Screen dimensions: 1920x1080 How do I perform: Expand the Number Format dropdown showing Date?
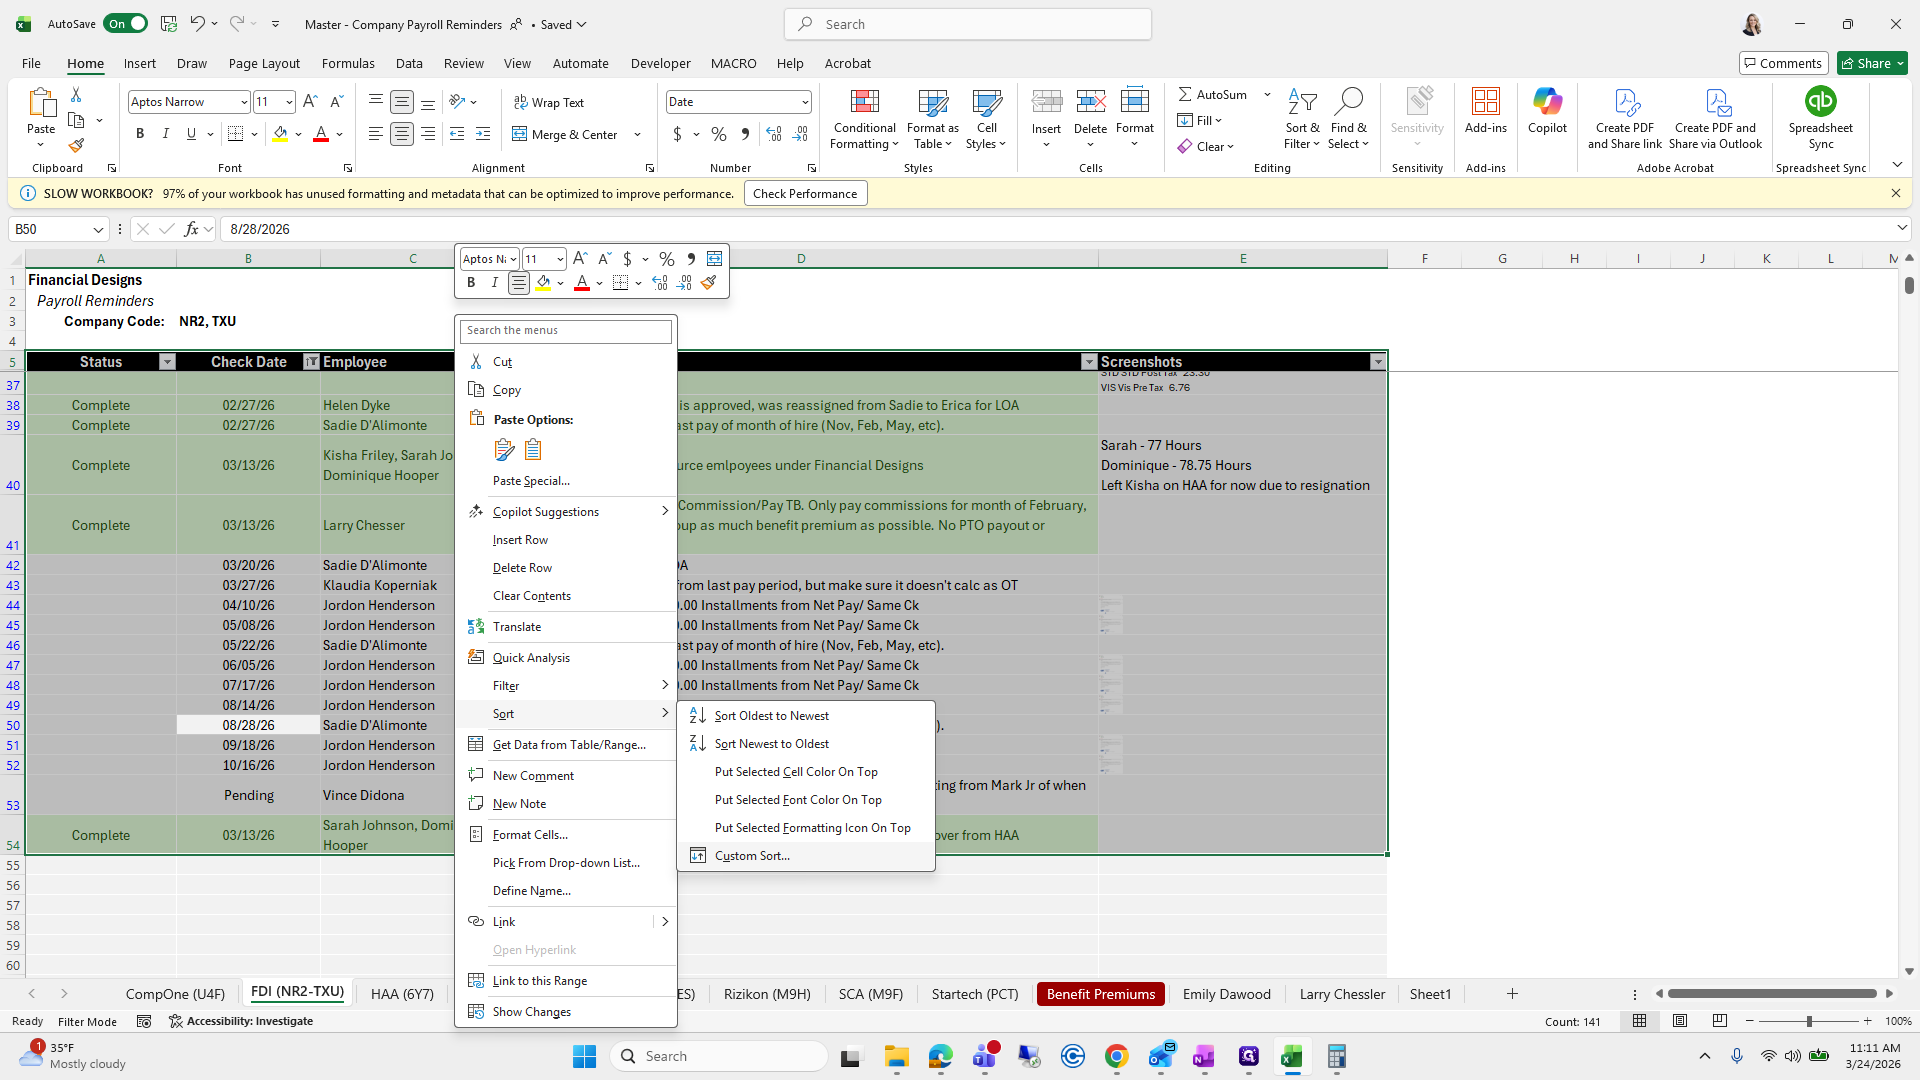(x=804, y=102)
